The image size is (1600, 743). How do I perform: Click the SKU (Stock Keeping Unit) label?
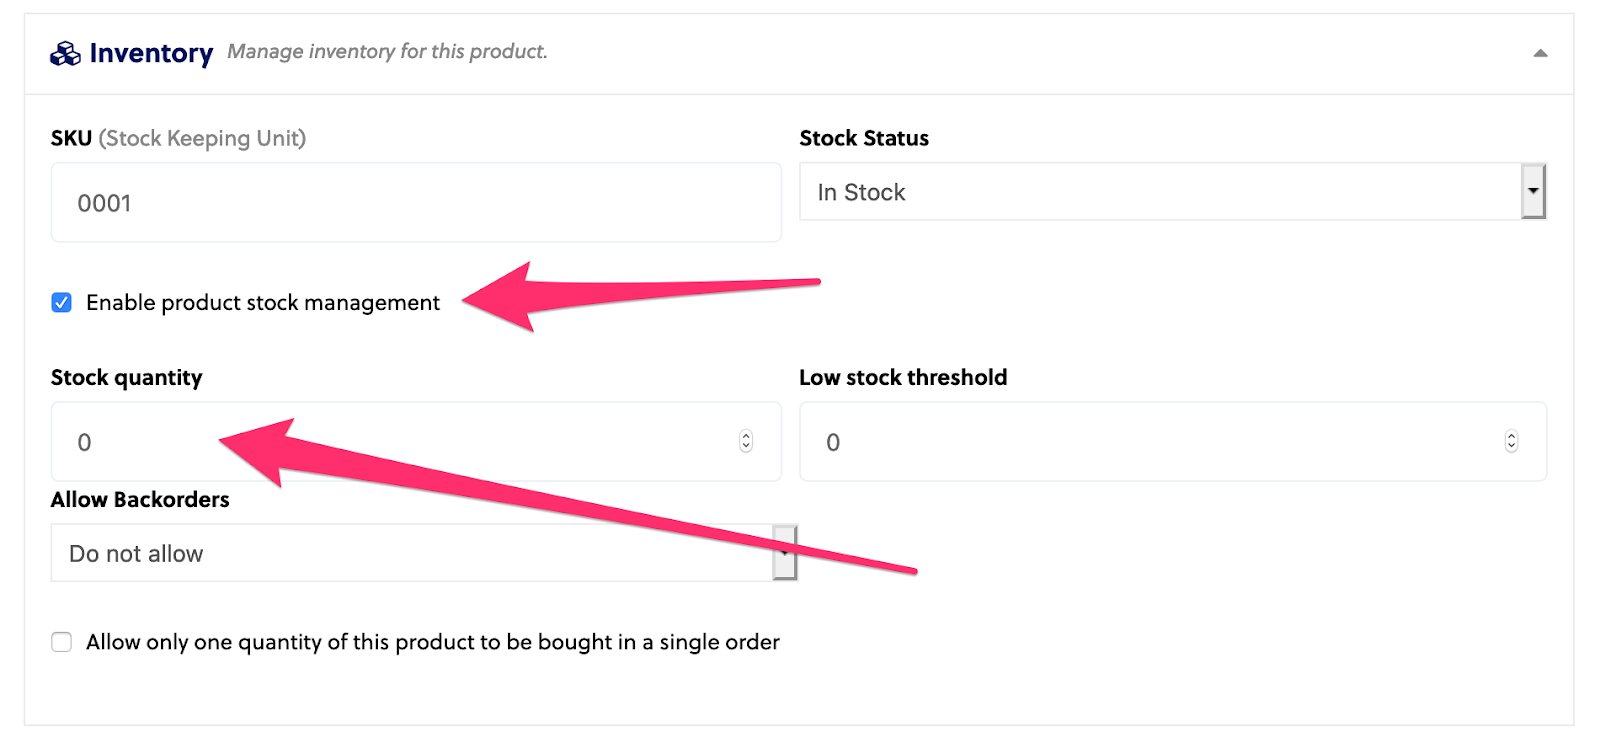pos(178,138)
